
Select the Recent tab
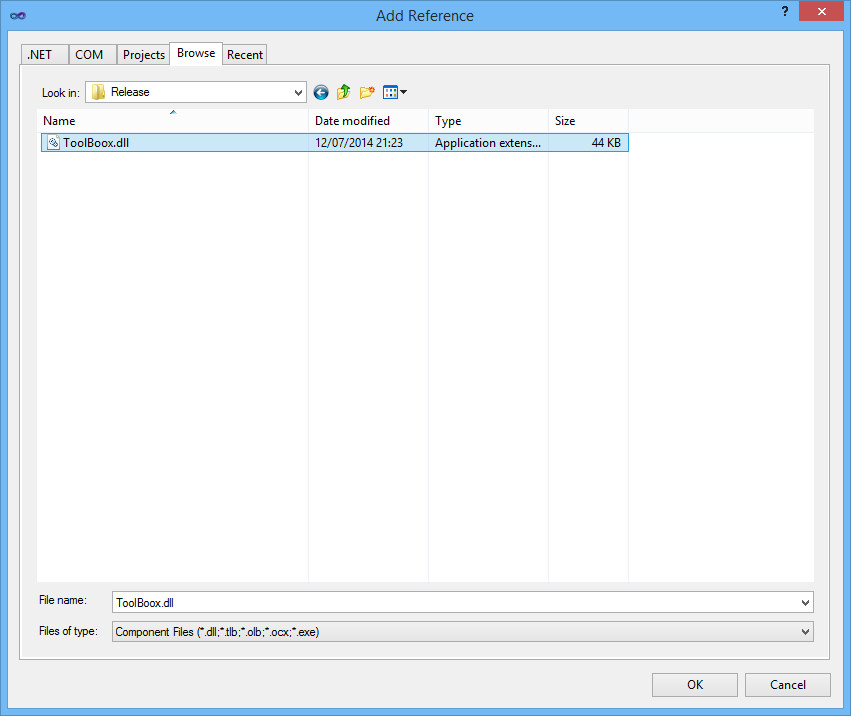pos(245,55)
